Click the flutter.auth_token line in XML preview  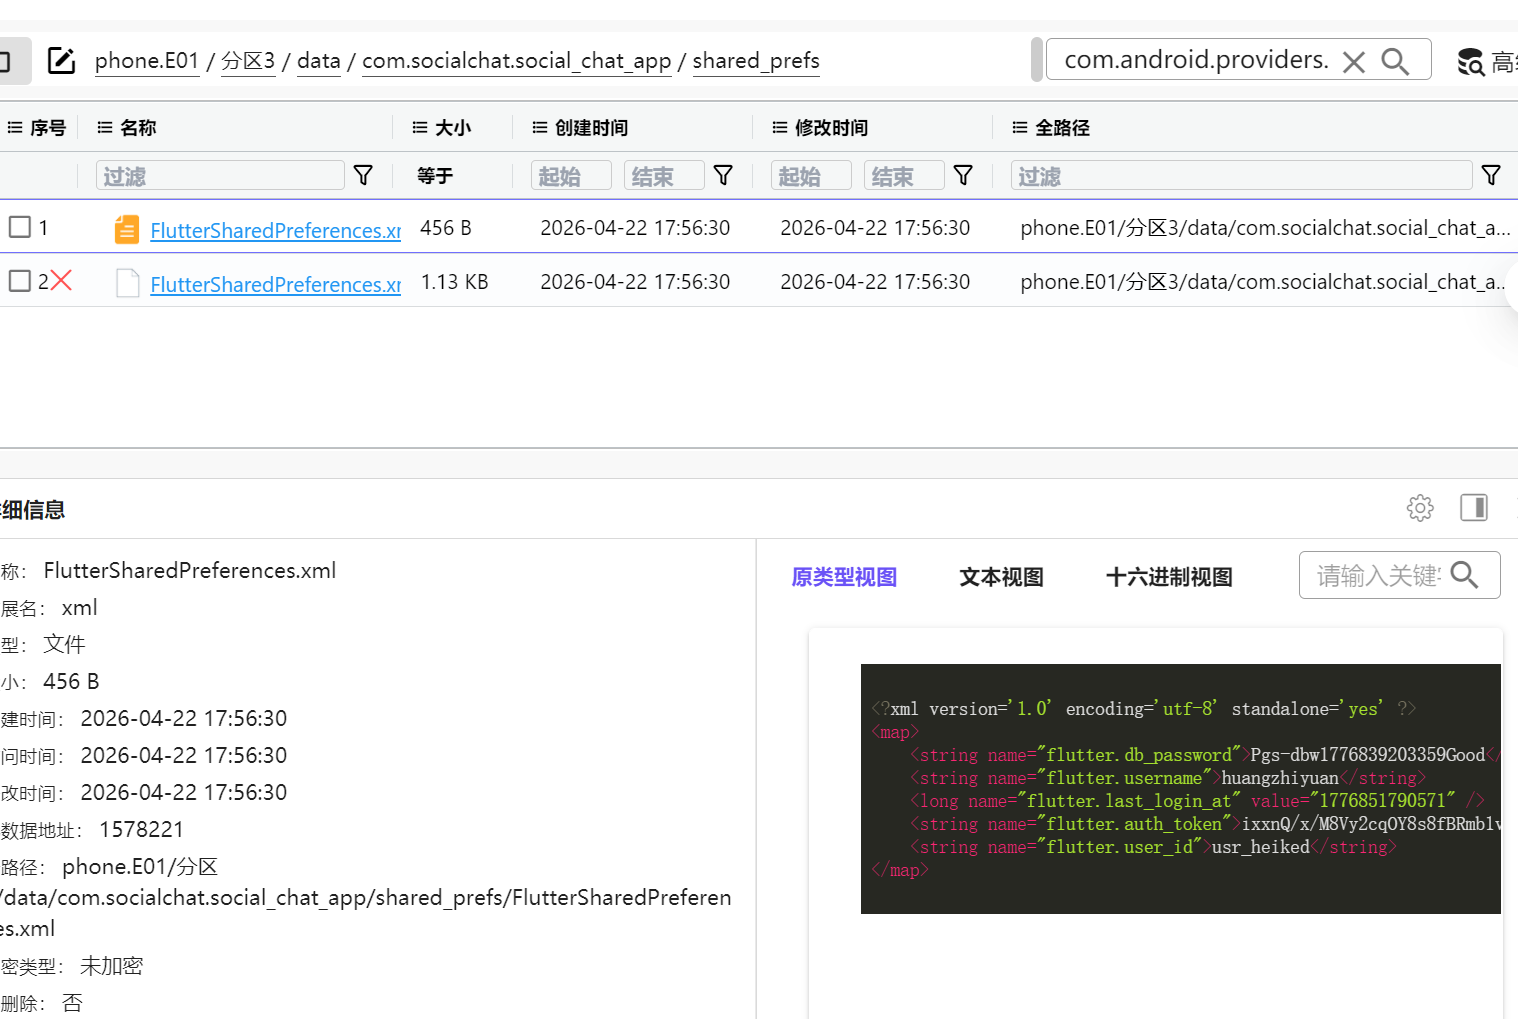point(1204,824)
